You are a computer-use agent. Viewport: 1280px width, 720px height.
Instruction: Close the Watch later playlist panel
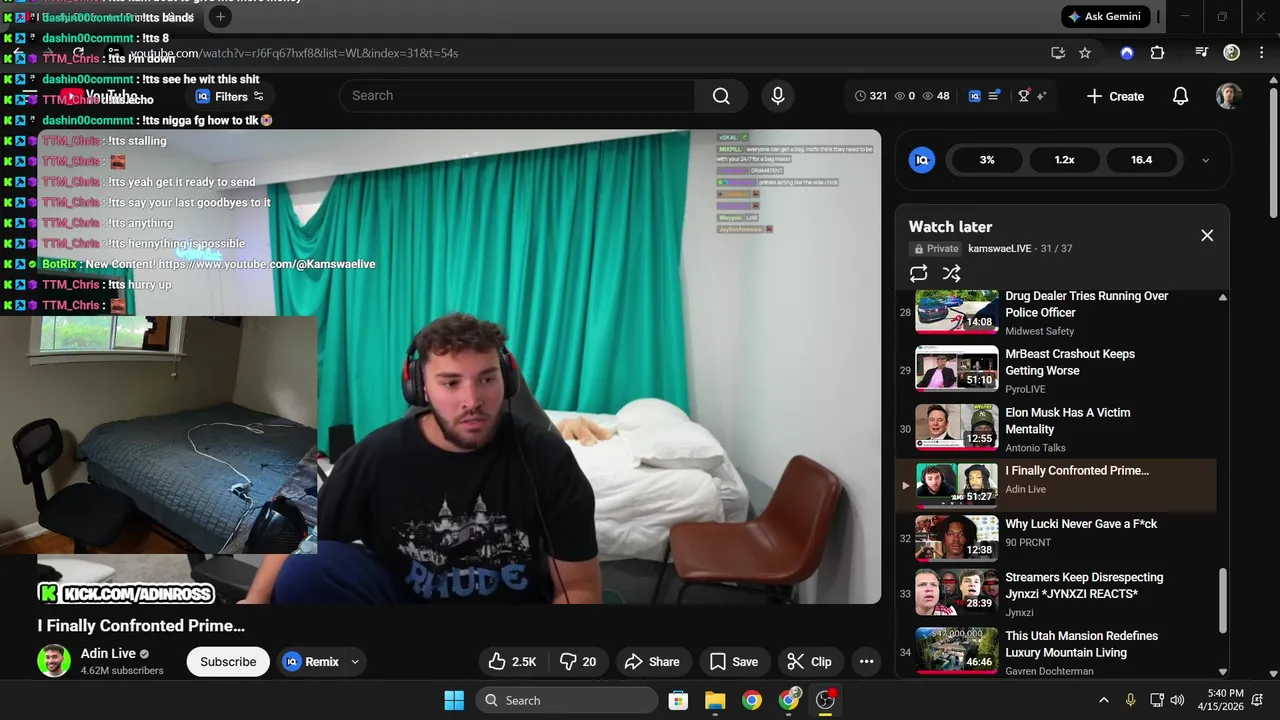[x=1207, y=235]
